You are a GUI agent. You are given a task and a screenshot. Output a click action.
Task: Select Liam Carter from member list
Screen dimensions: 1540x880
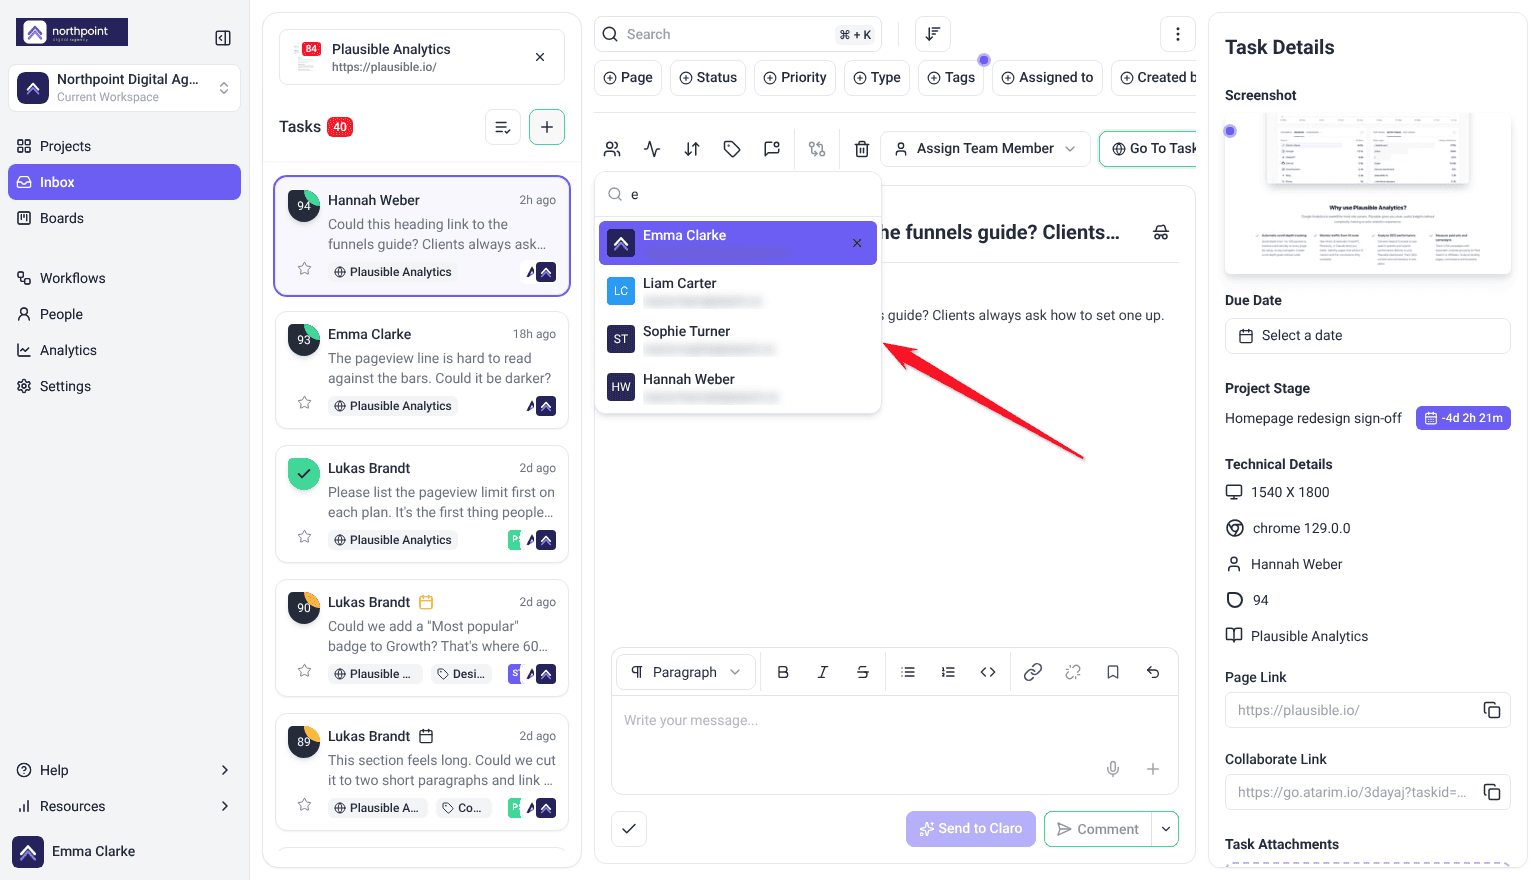tap(738, 291)
